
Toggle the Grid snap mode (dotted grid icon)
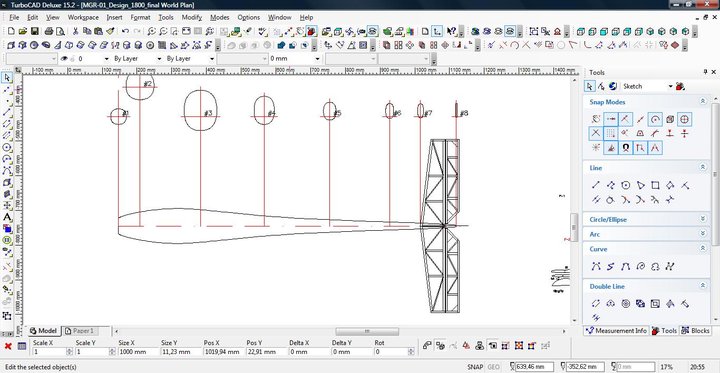610,134
